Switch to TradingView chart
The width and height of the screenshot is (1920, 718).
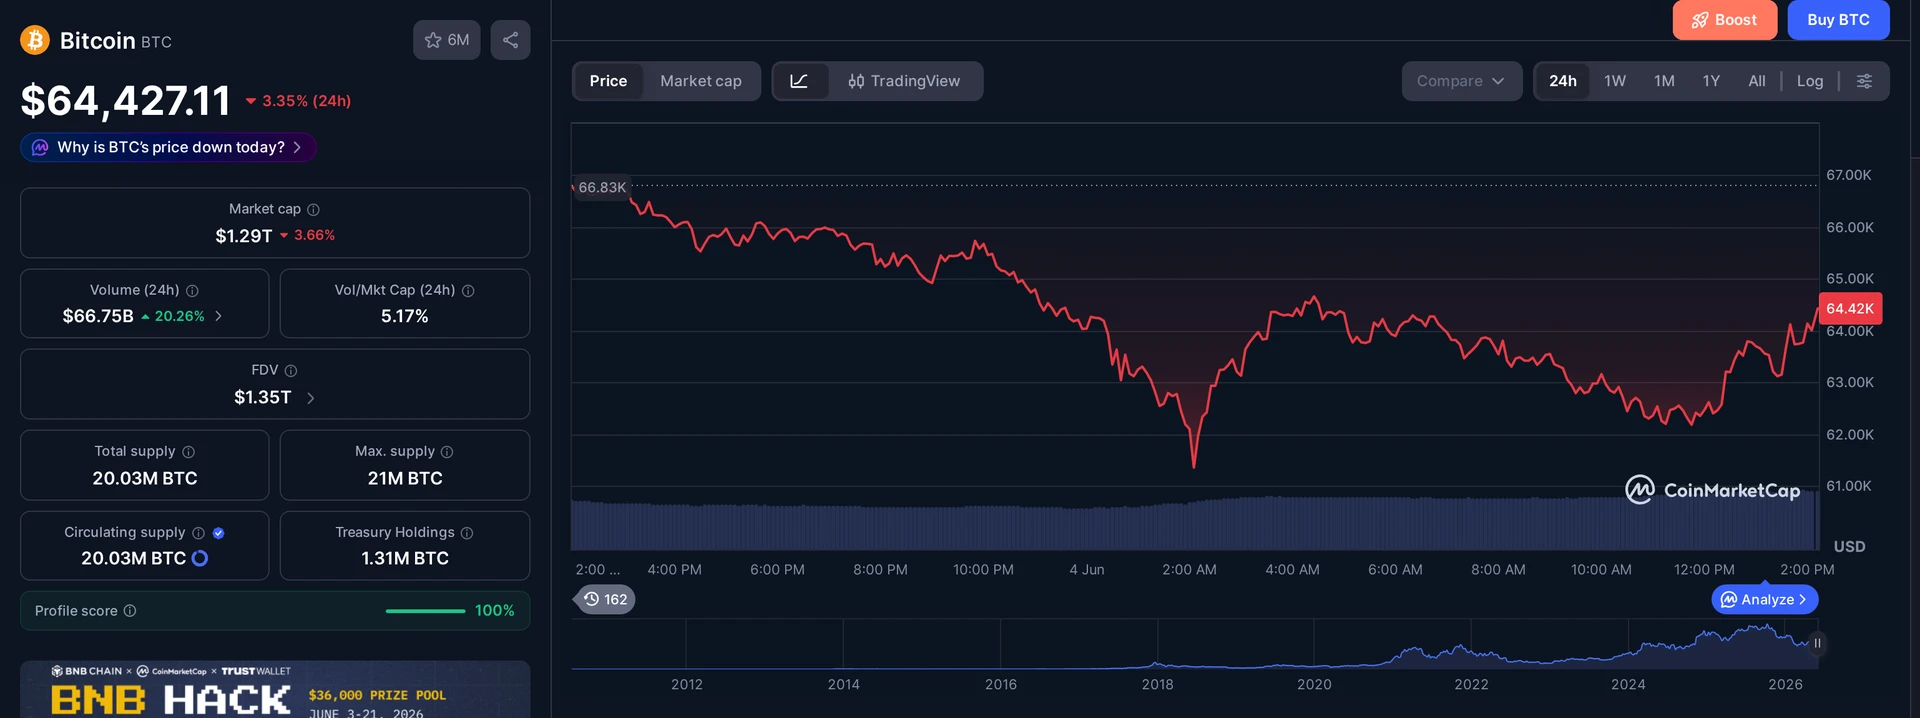[x=904, y=81]
